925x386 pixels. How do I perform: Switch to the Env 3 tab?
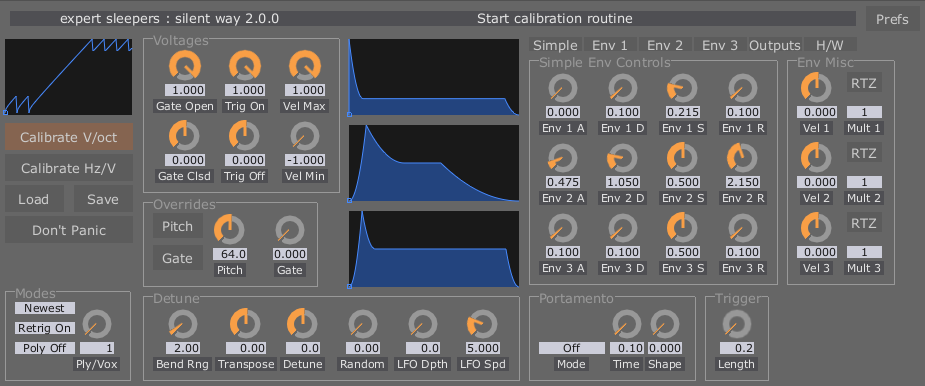click(720, 45)
